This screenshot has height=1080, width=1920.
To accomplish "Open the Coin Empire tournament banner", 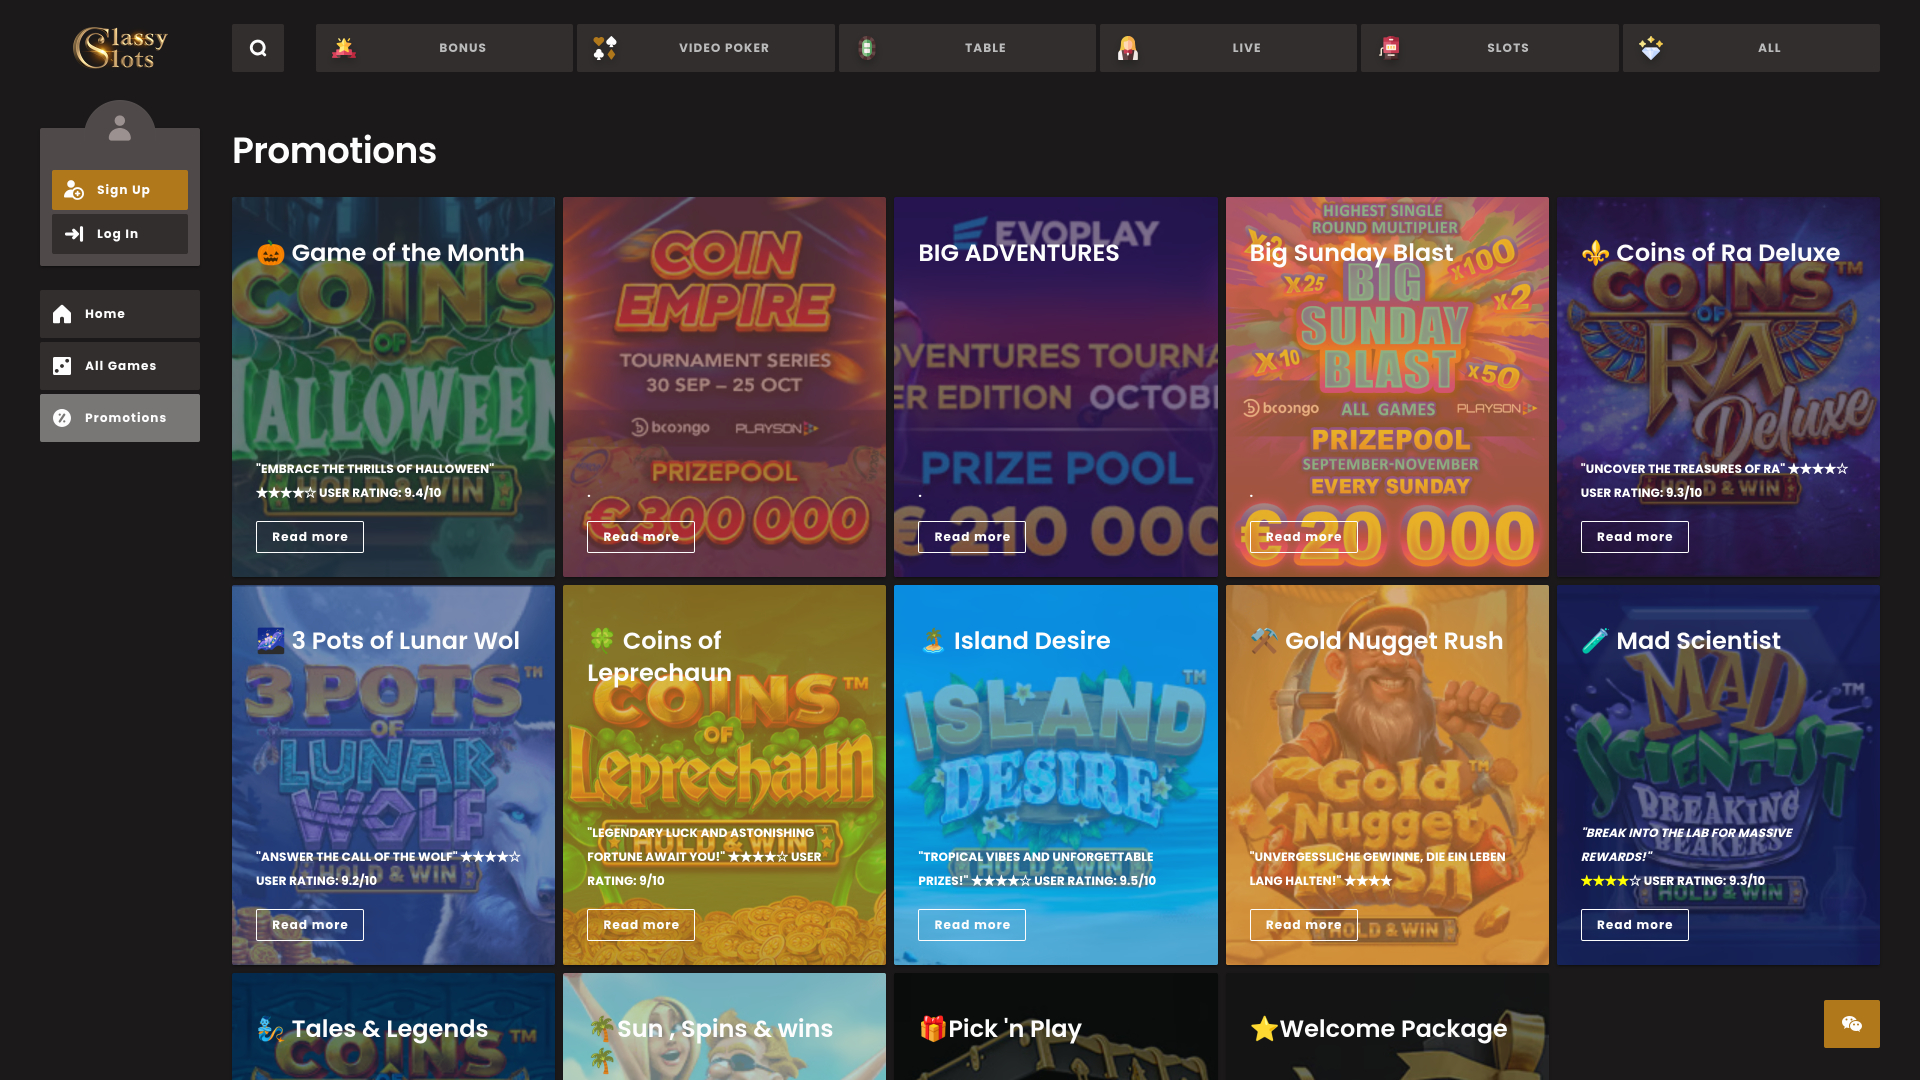I will click(x=724, y=386).
